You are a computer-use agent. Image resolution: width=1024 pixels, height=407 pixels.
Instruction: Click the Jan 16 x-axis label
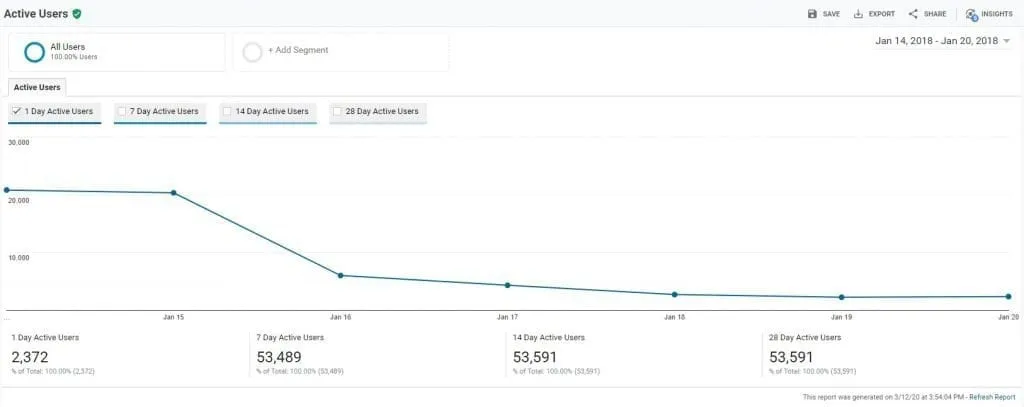coord(340,317)
